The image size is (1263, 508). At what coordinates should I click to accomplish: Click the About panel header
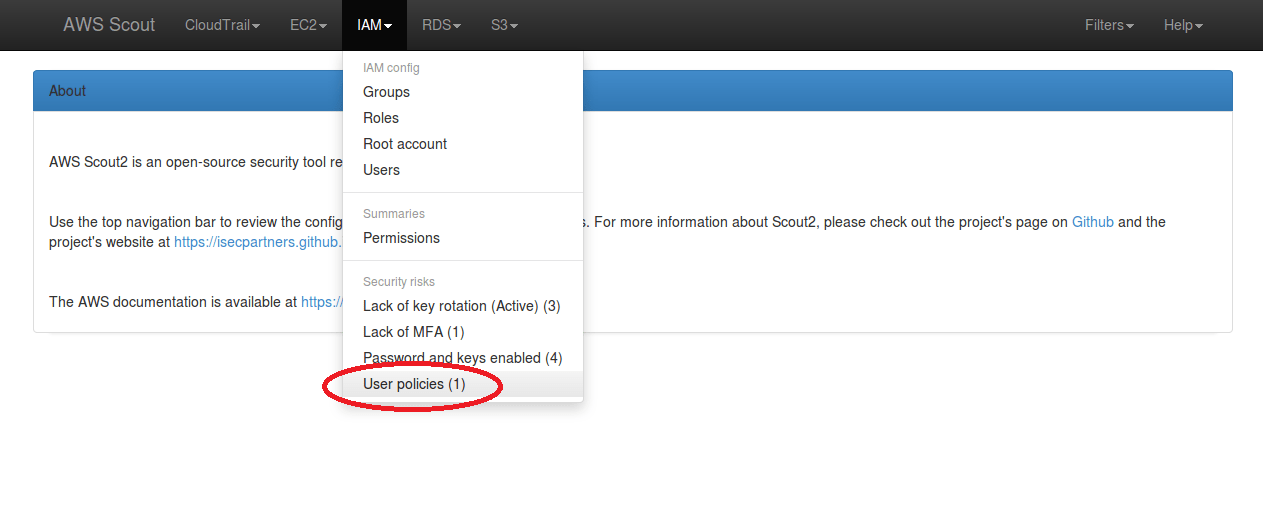pos(632,91)
